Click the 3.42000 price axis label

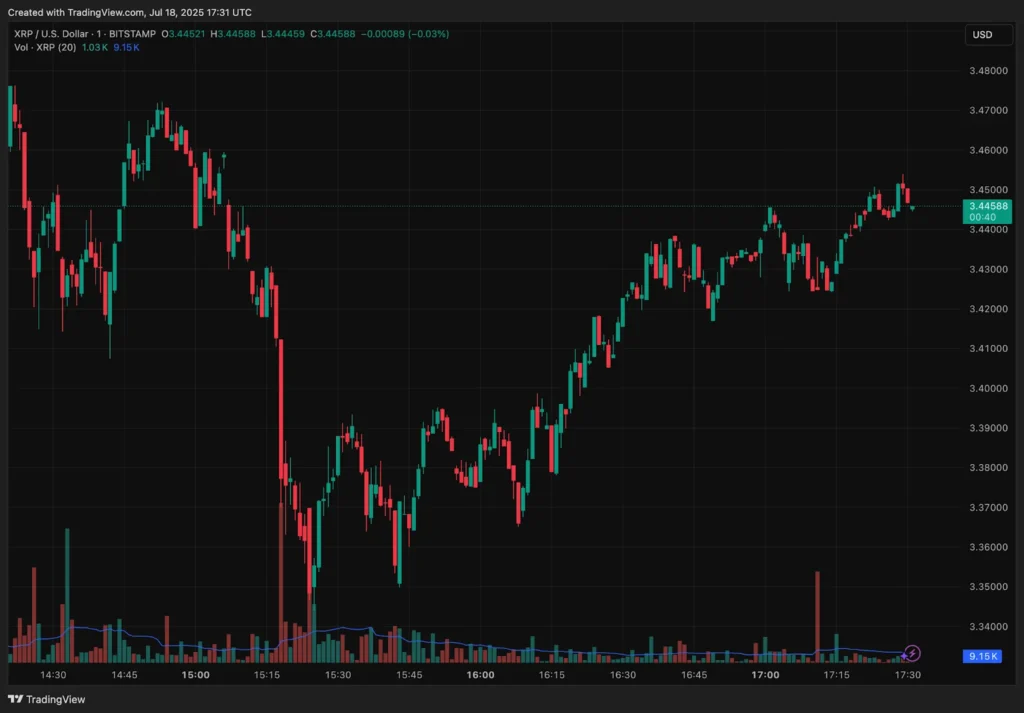click(988, 309)
